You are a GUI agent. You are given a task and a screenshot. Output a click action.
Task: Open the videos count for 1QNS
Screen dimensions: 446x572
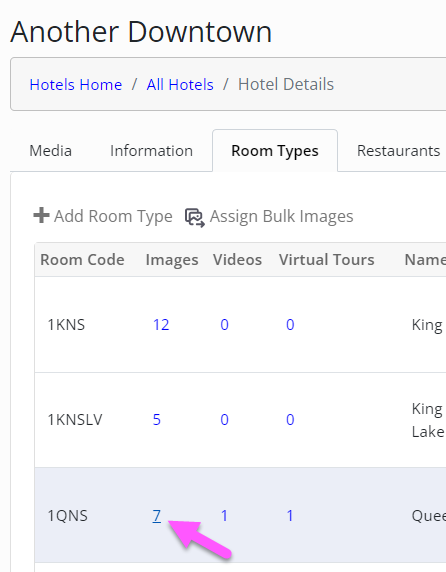point(224,516)
